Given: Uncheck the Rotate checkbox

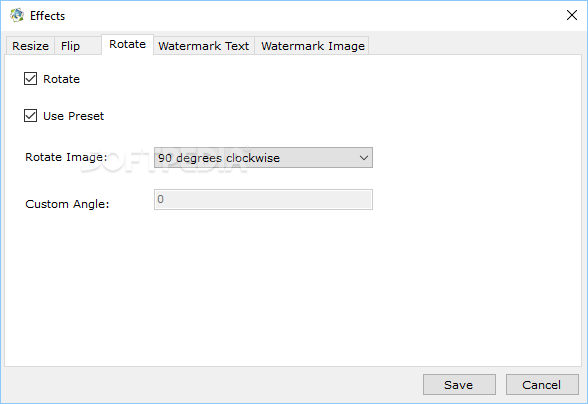Looking at the screenshot, I should [x=30, y=79].
